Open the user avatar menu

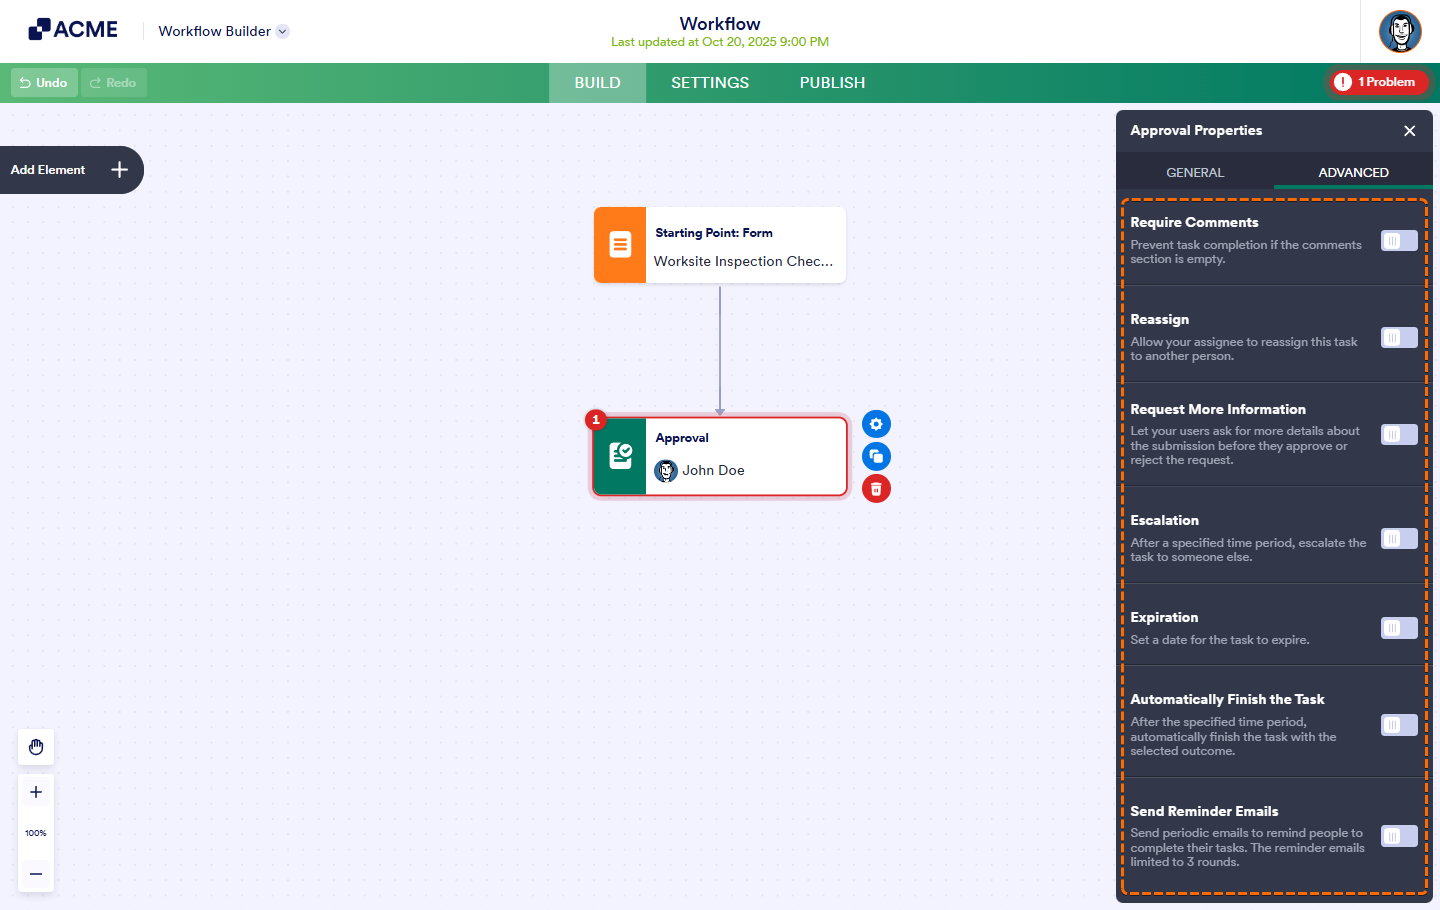point(1400,32)
